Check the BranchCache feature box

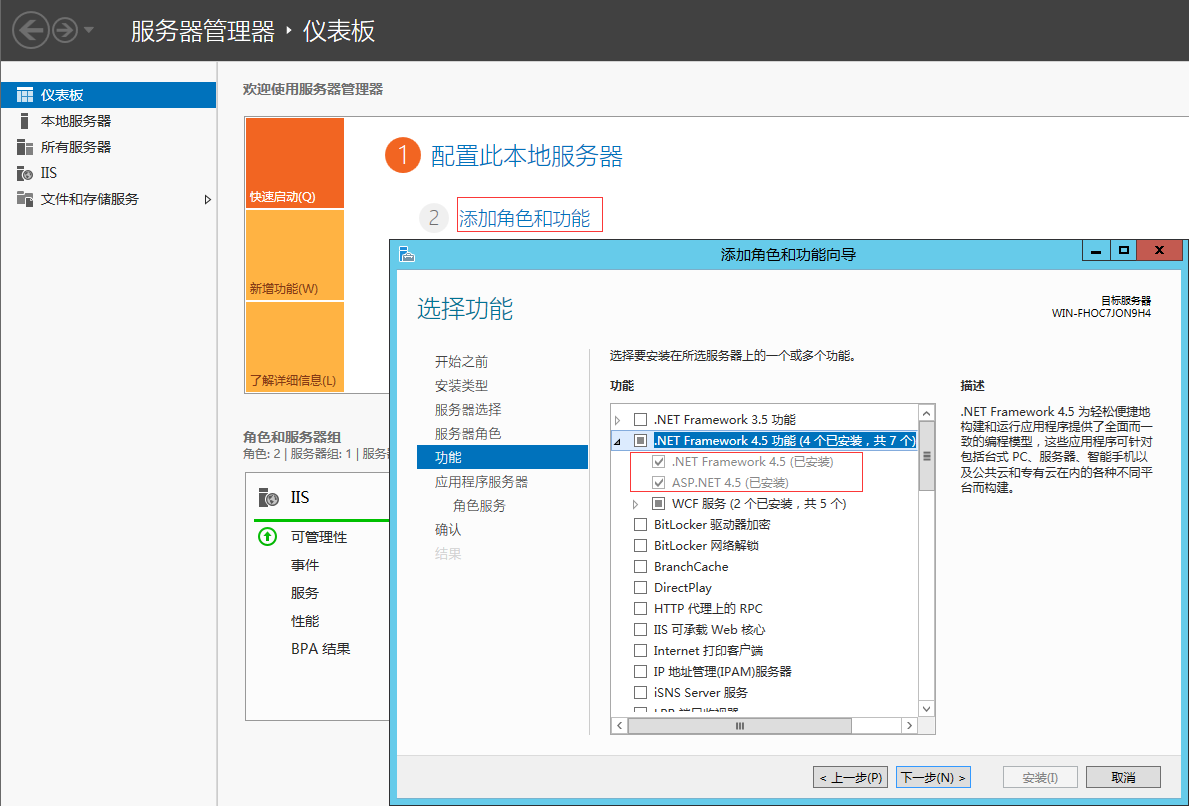pyautogui.click(x=641, y=567)
